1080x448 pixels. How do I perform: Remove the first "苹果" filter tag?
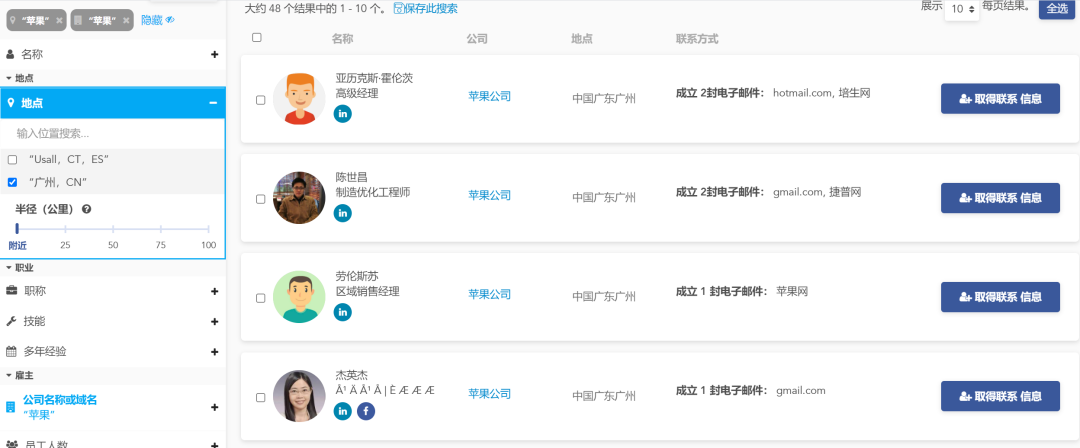[61, 20]
